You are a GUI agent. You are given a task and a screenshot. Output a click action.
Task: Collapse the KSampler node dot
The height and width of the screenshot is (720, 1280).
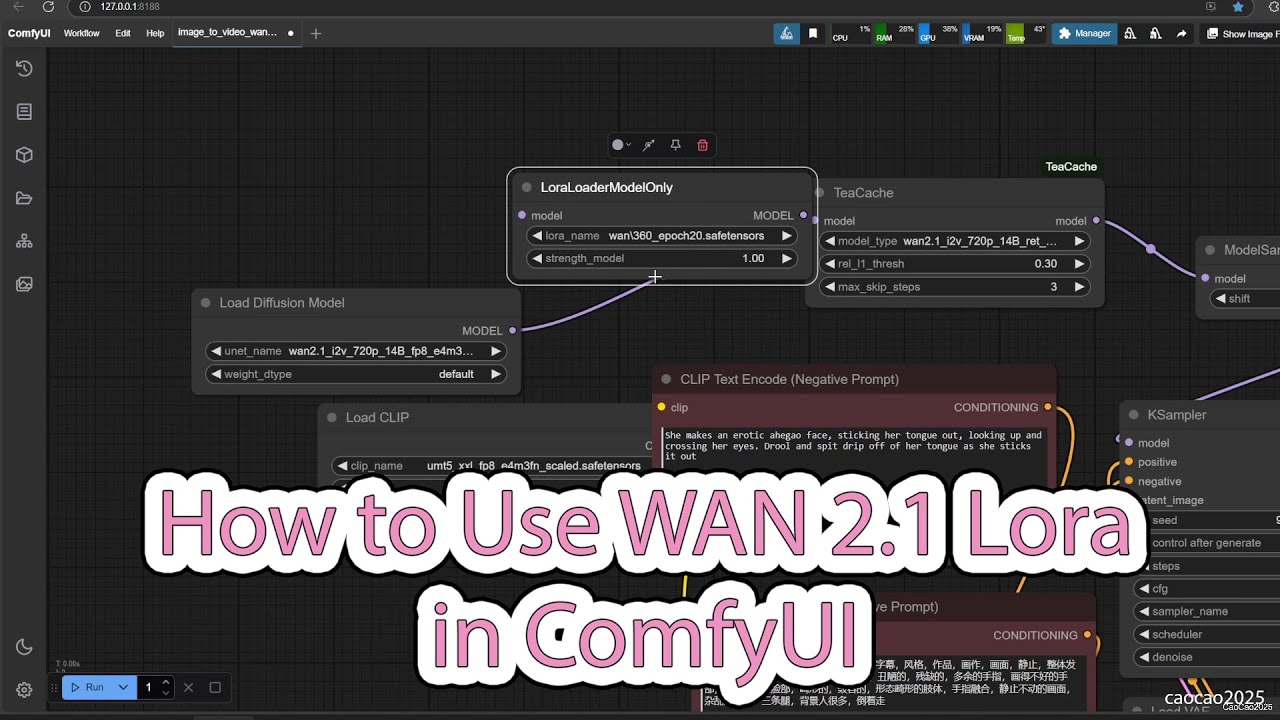tap(1134, 415)
